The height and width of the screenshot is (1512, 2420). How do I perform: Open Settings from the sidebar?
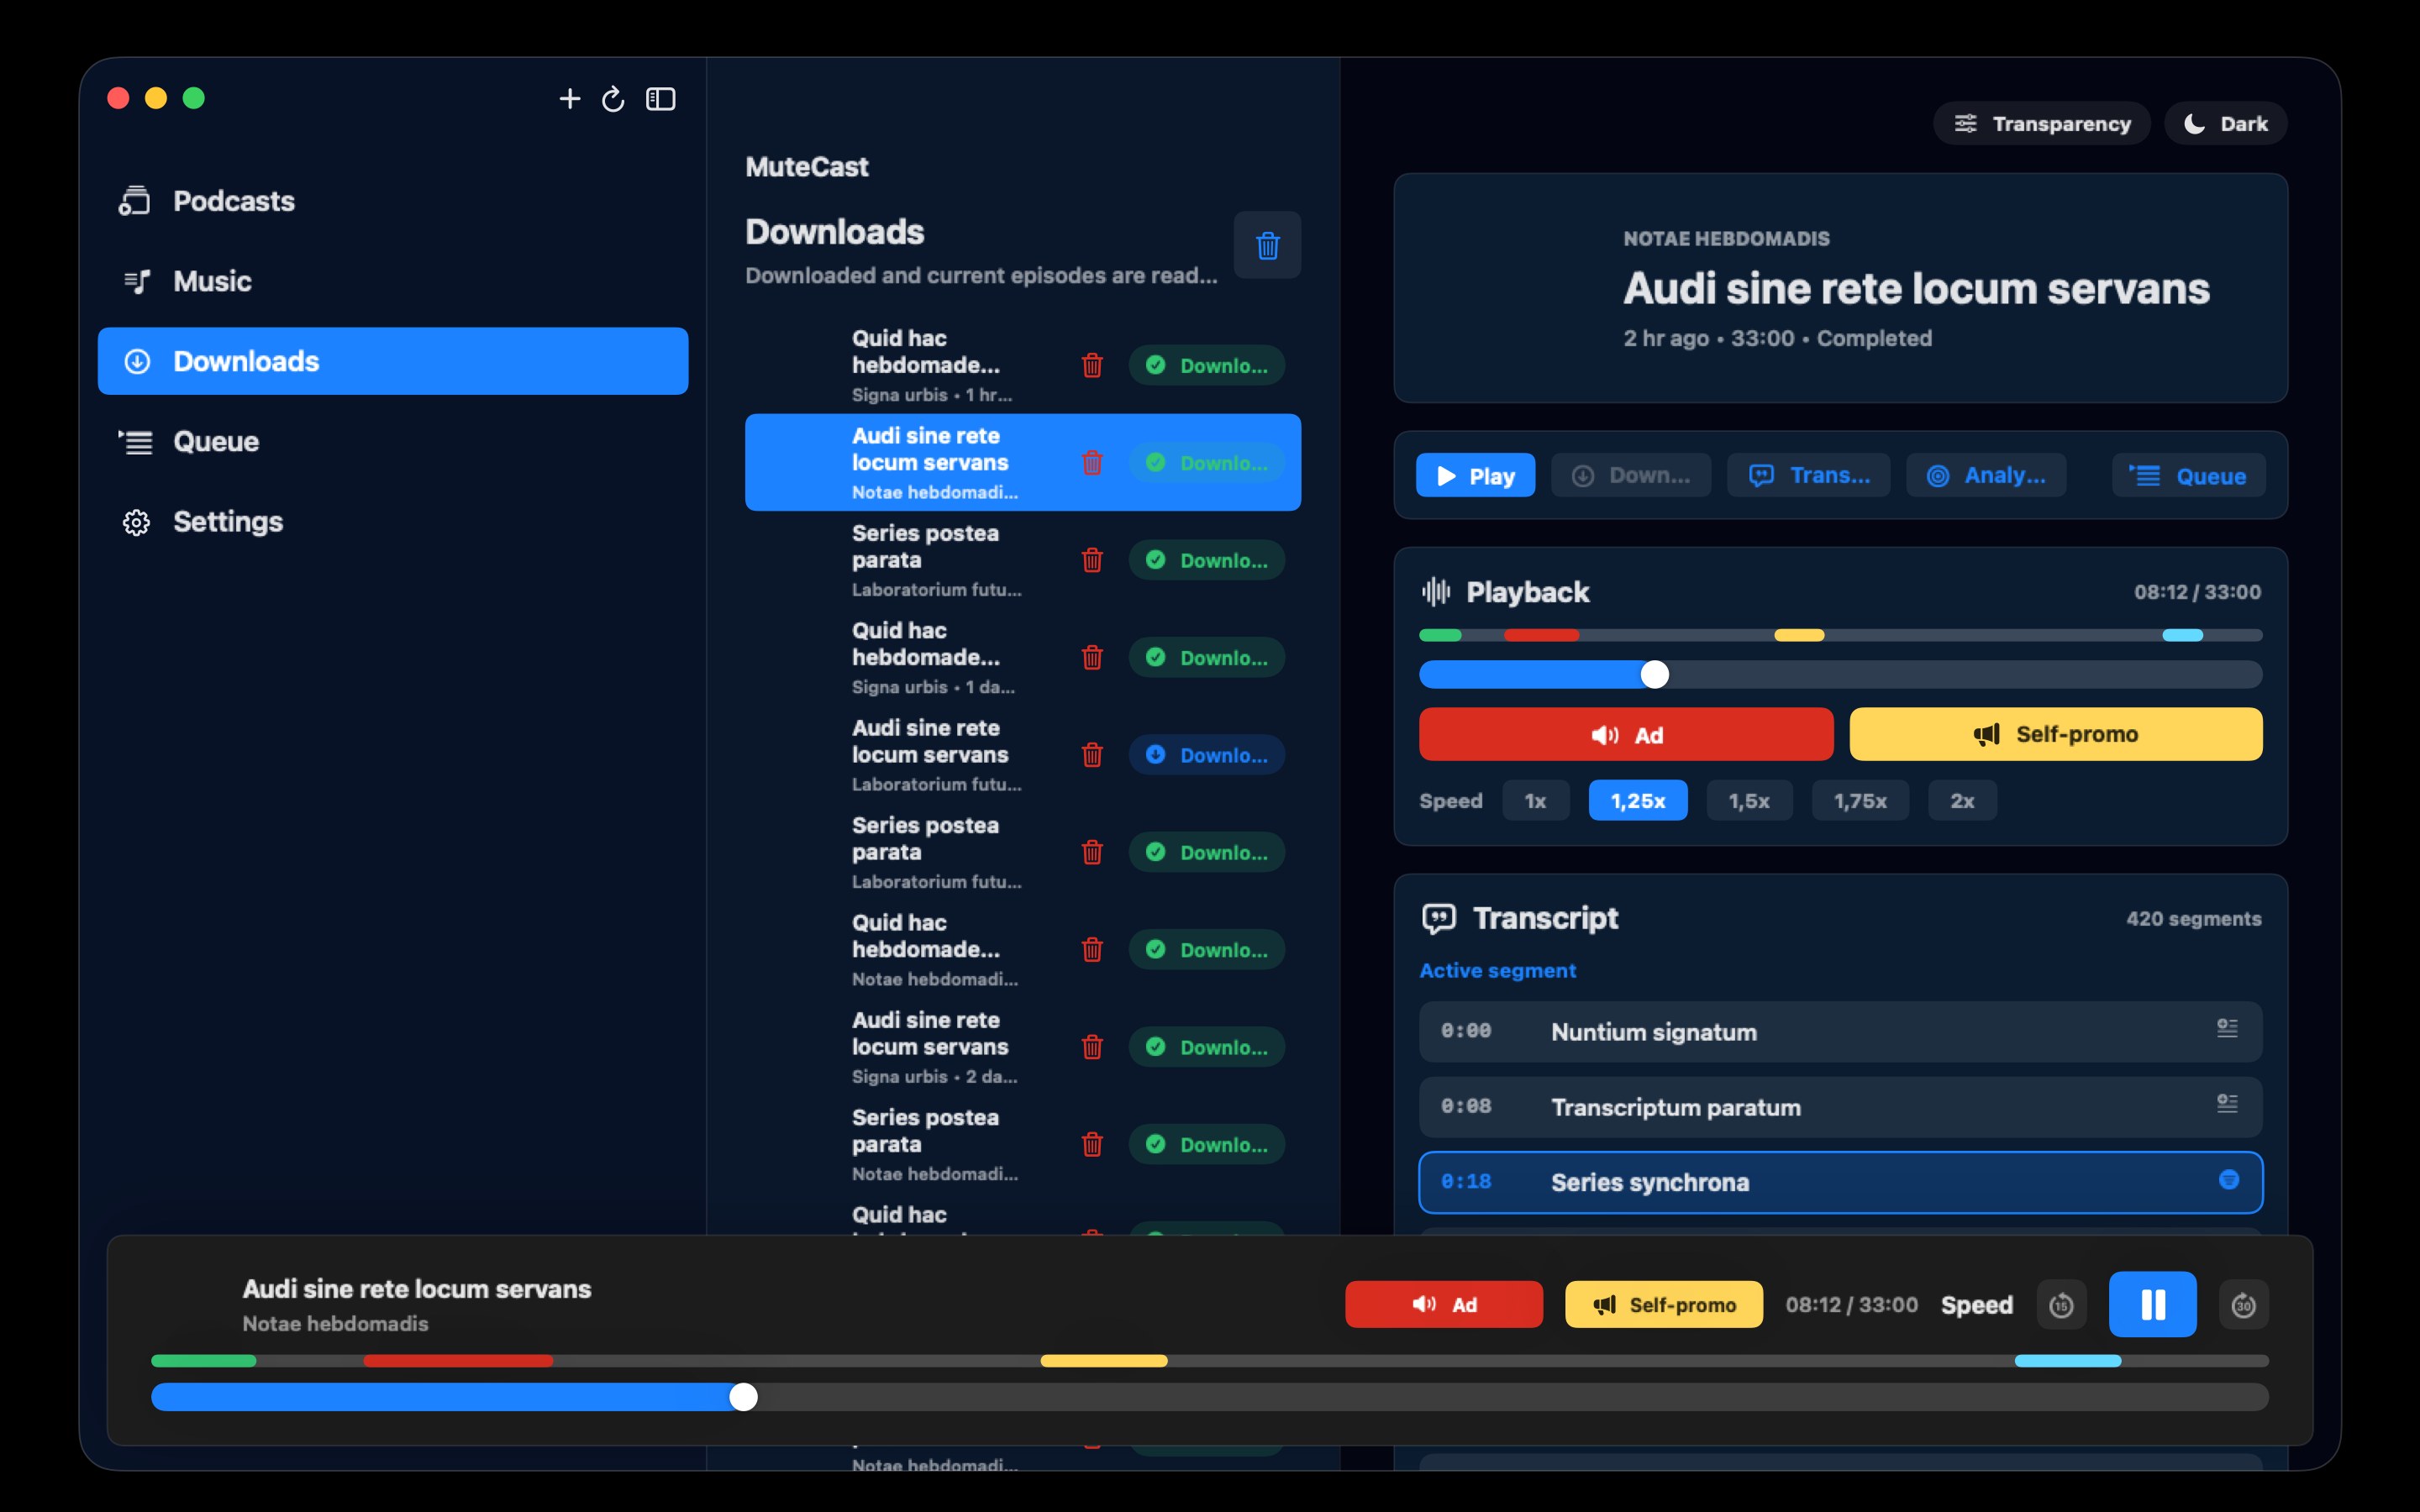point(393,521)
